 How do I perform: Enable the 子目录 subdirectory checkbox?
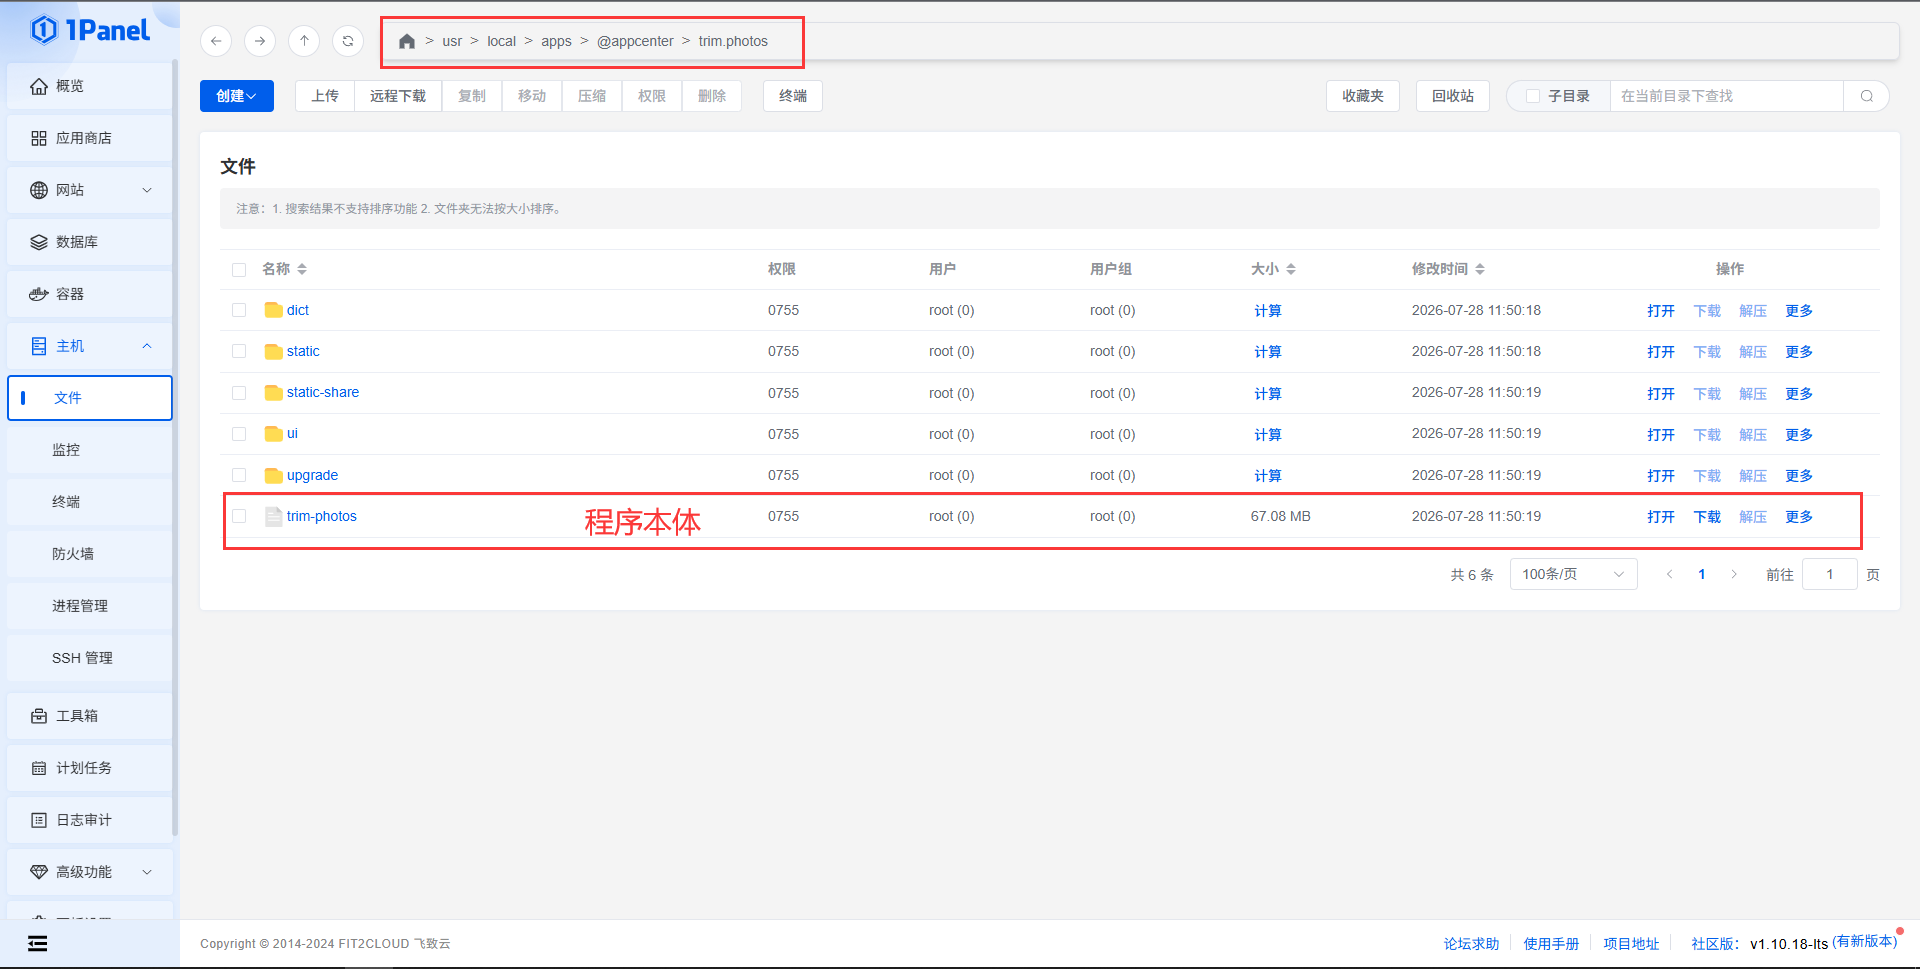click(x=1532, y=96)
